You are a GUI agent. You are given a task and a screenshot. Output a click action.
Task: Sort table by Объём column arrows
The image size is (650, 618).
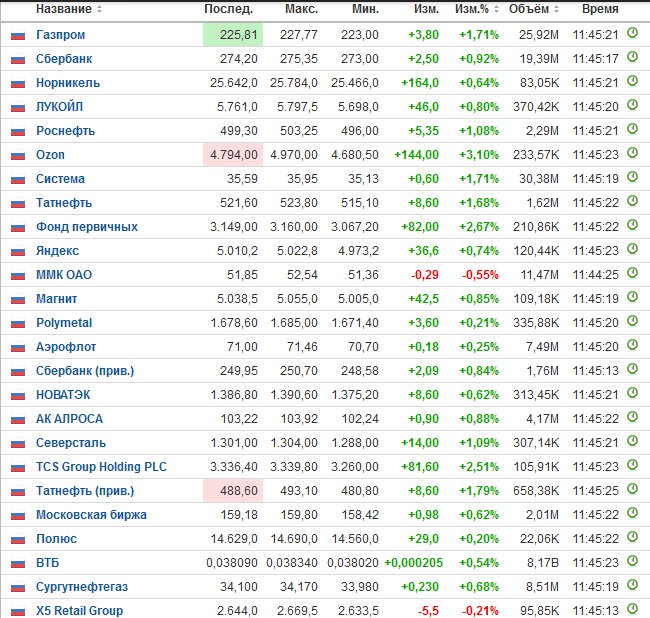[556, 9]
